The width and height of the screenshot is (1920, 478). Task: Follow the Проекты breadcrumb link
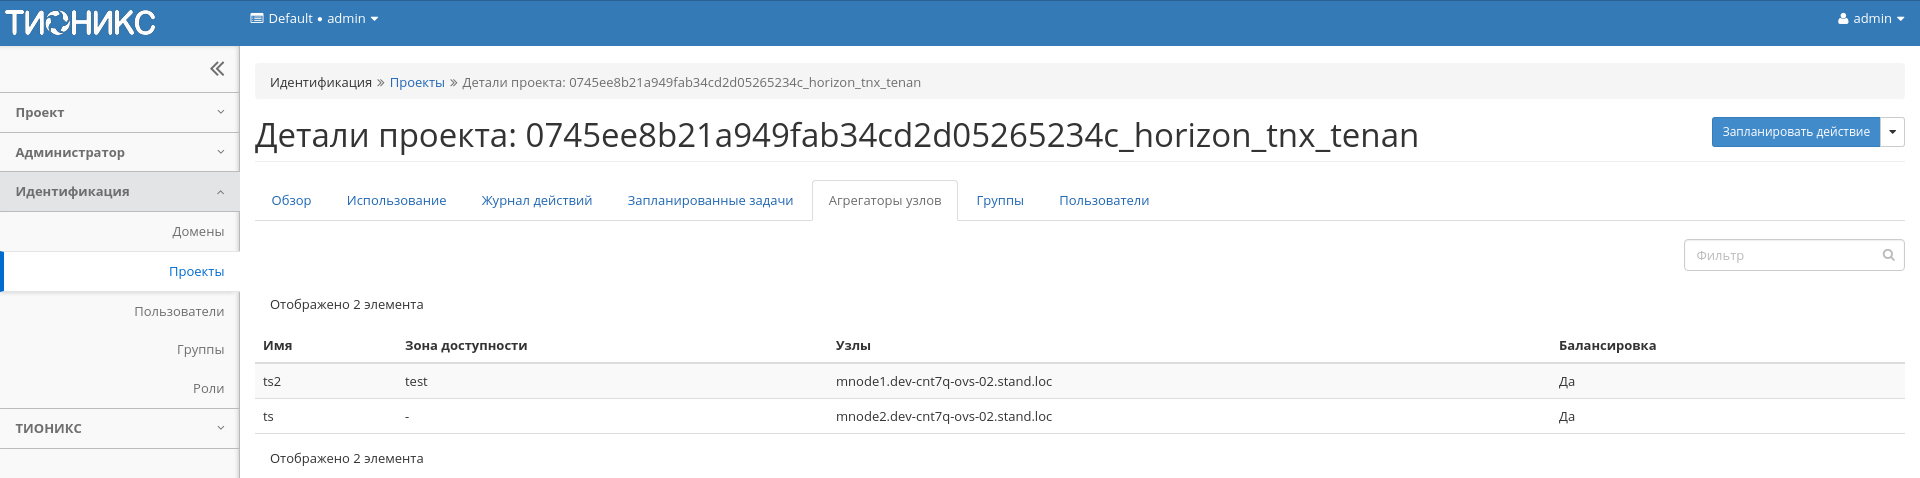pos(417,83)
